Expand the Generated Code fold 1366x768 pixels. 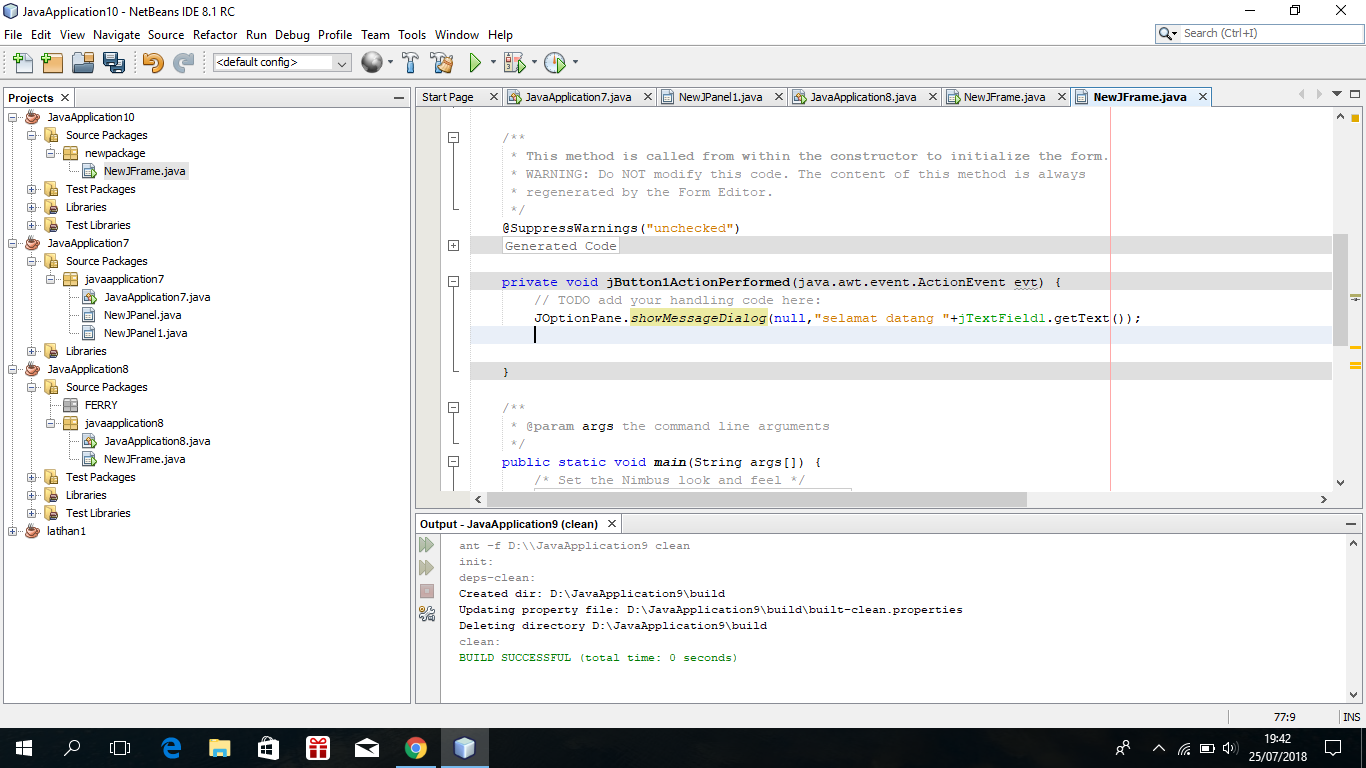453,245
